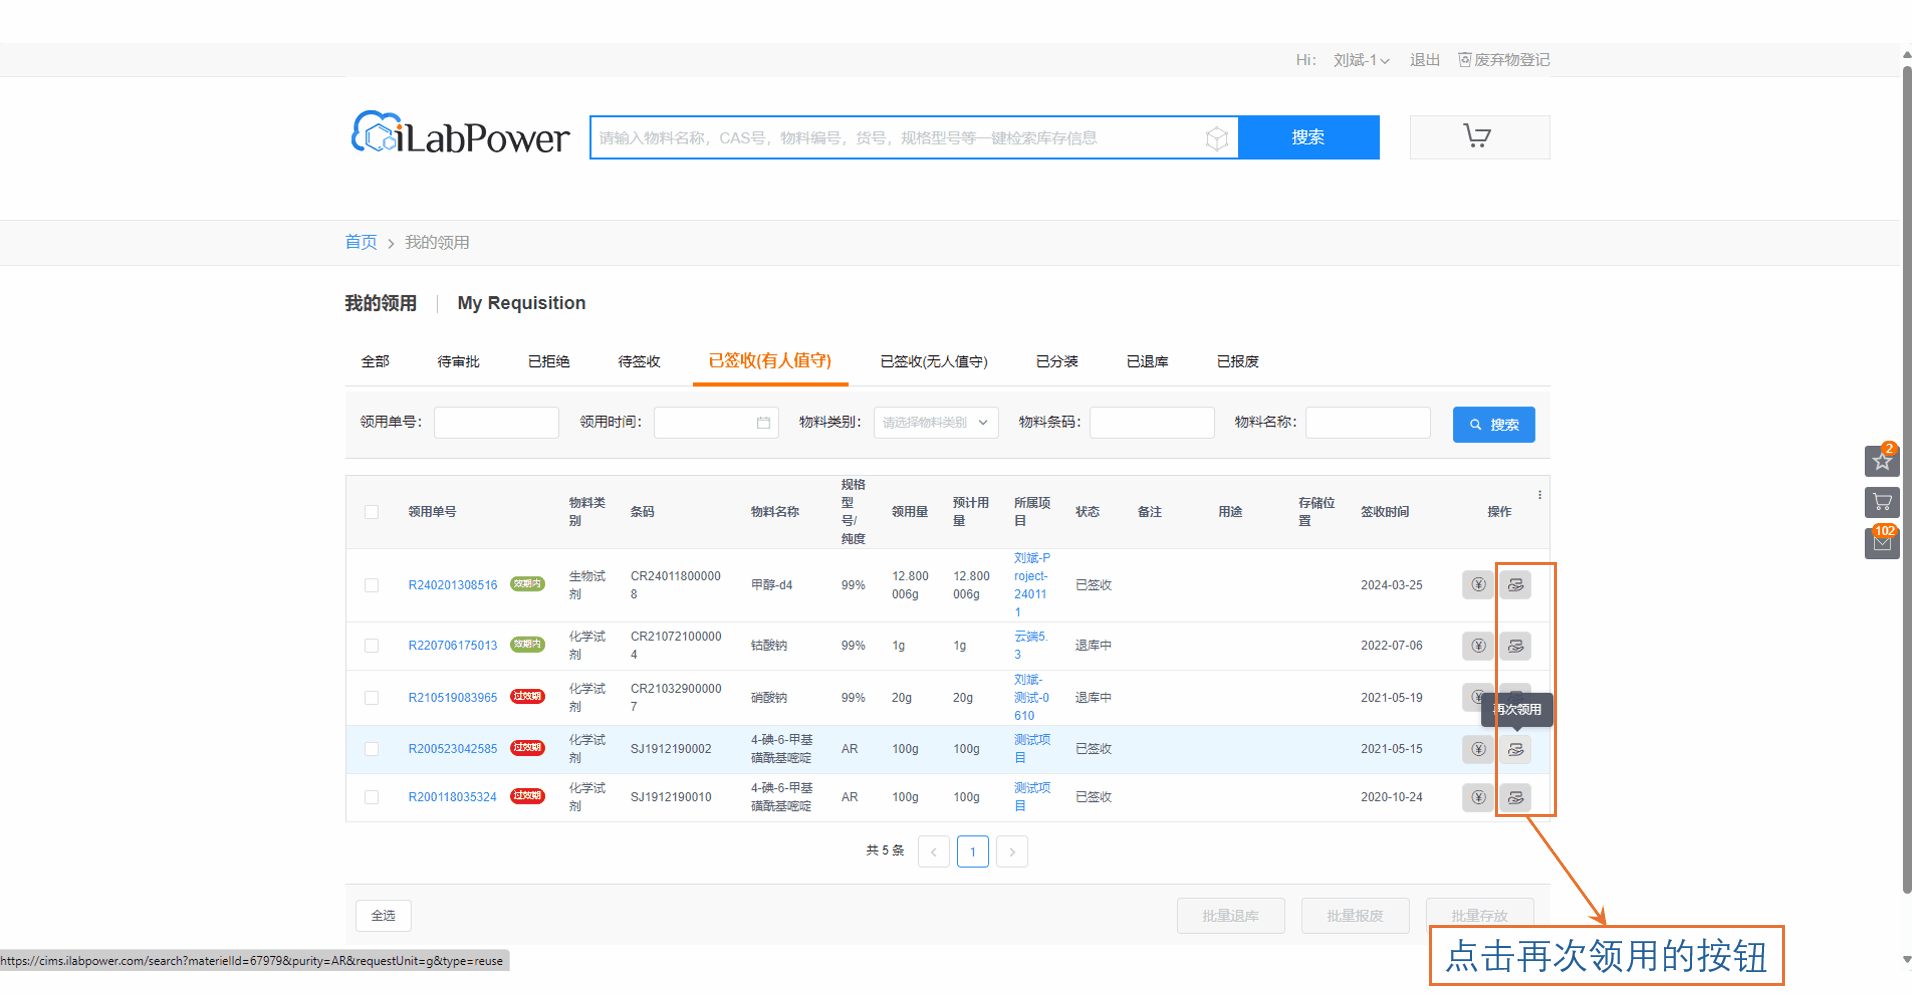This screenshot has width=1912, height=995.
Task: Click the 领用单号 input field
Action: [496, 423]
